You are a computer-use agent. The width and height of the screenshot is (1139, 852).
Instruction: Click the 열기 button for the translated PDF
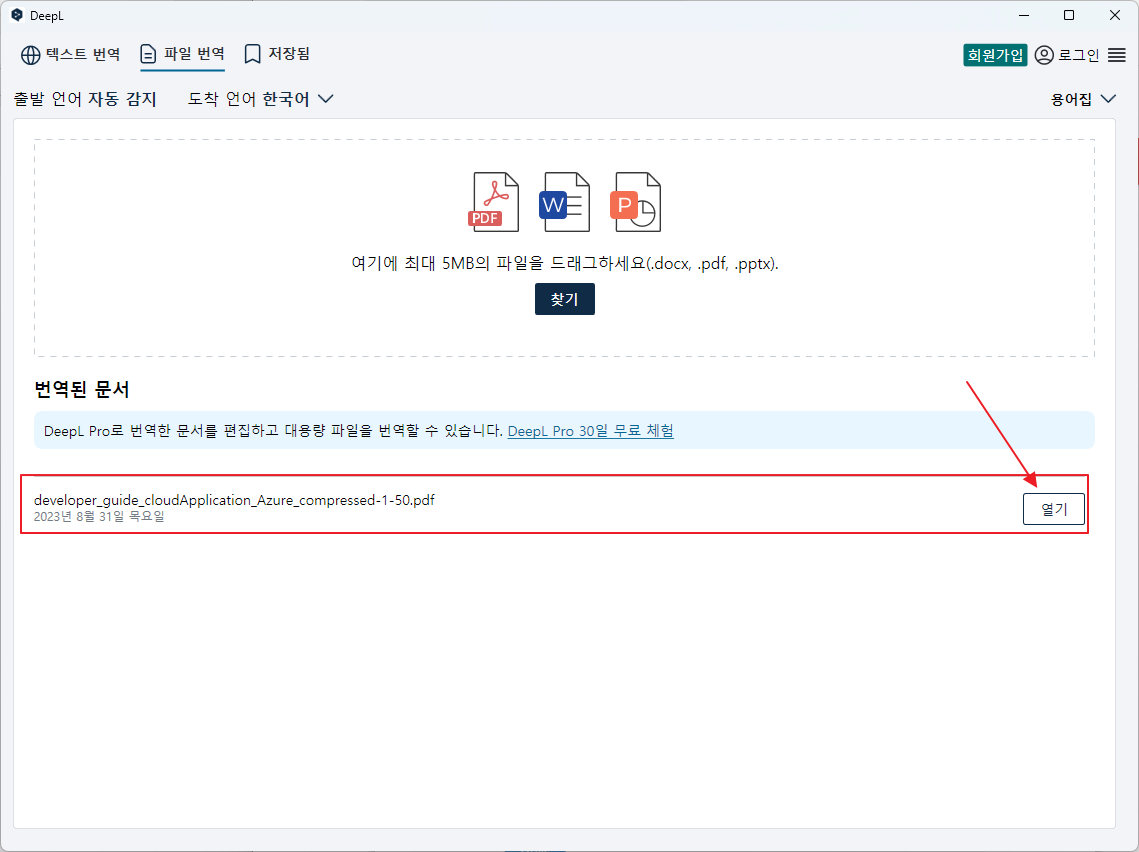point(1053,509)
